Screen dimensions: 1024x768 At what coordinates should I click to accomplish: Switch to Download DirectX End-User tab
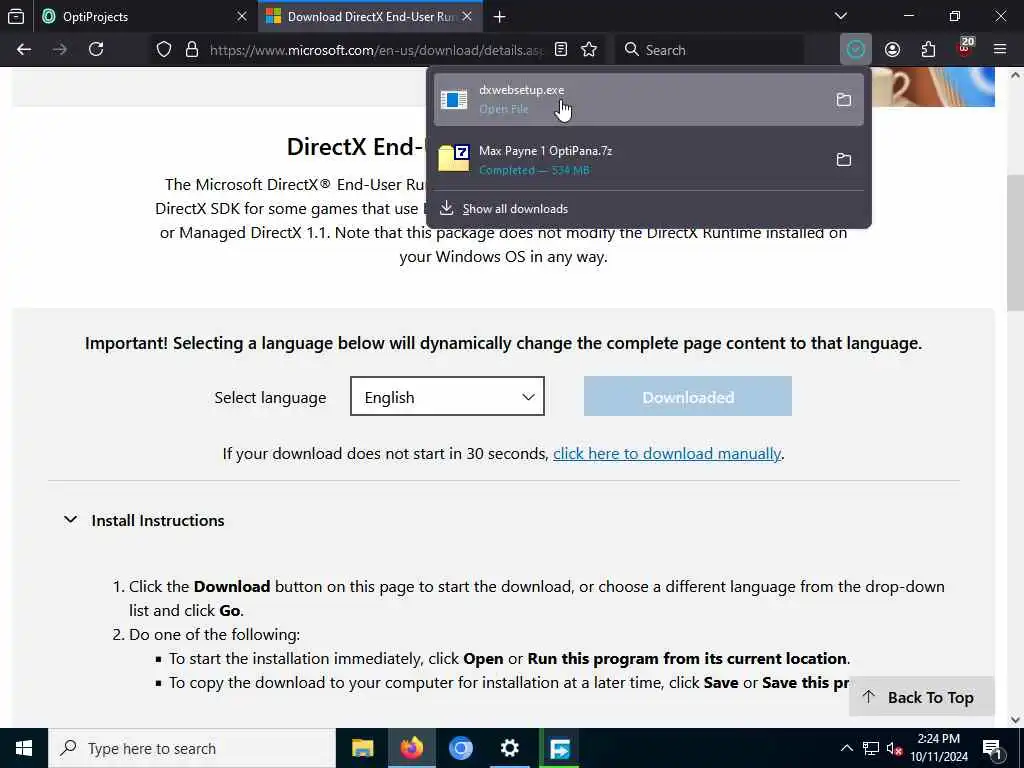370,17
